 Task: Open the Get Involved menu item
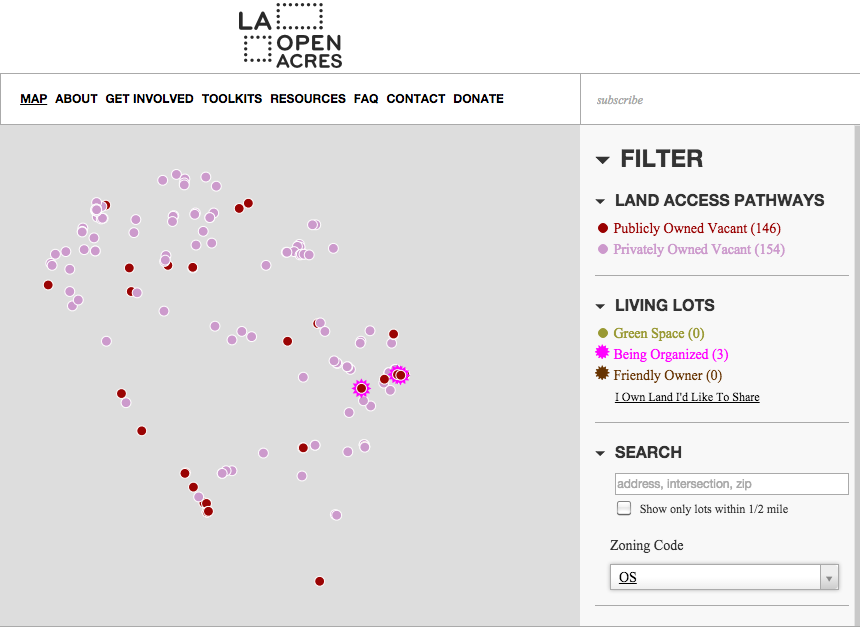[149, 99]
